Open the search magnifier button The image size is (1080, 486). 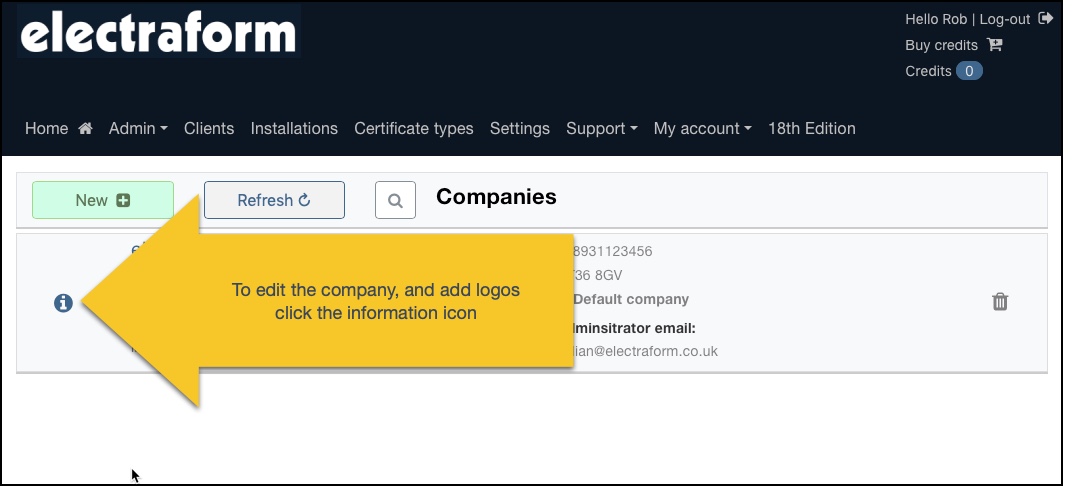coord(395,200)
